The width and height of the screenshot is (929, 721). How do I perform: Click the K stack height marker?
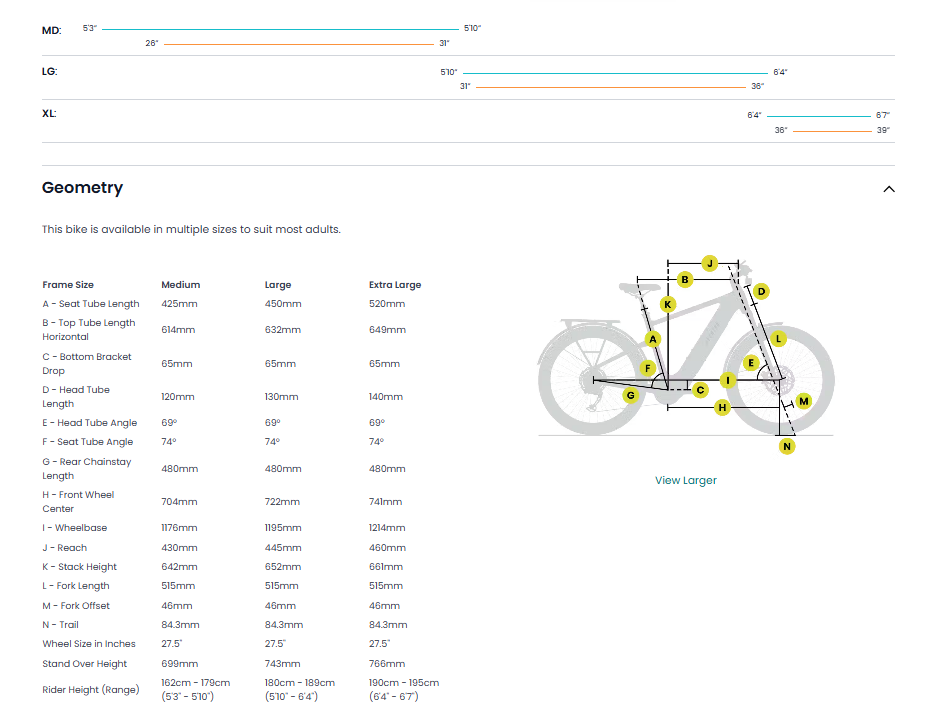668,304
